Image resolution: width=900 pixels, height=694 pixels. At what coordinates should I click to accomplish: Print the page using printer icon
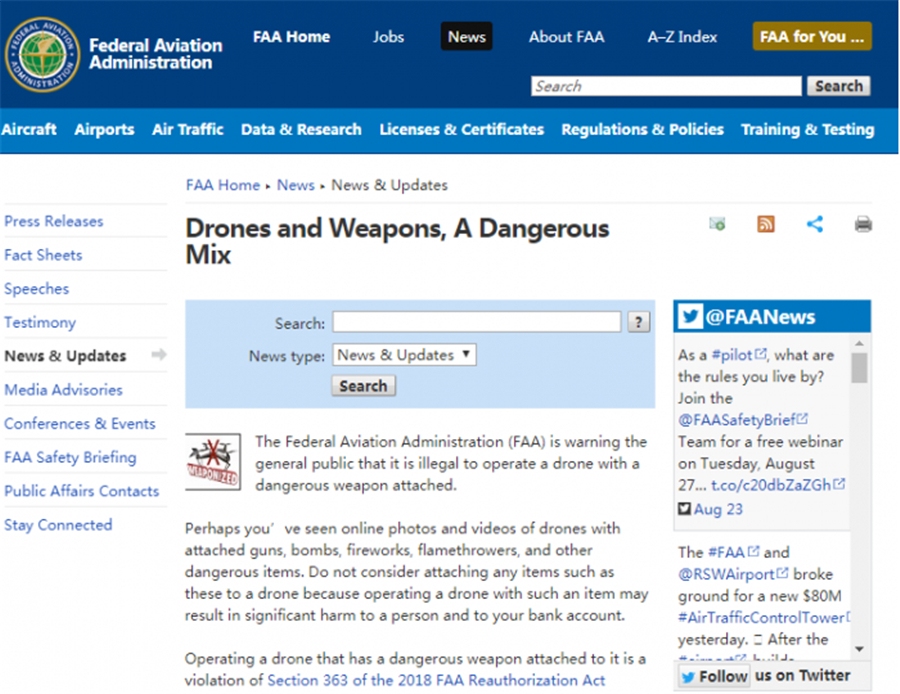point(863,224)
